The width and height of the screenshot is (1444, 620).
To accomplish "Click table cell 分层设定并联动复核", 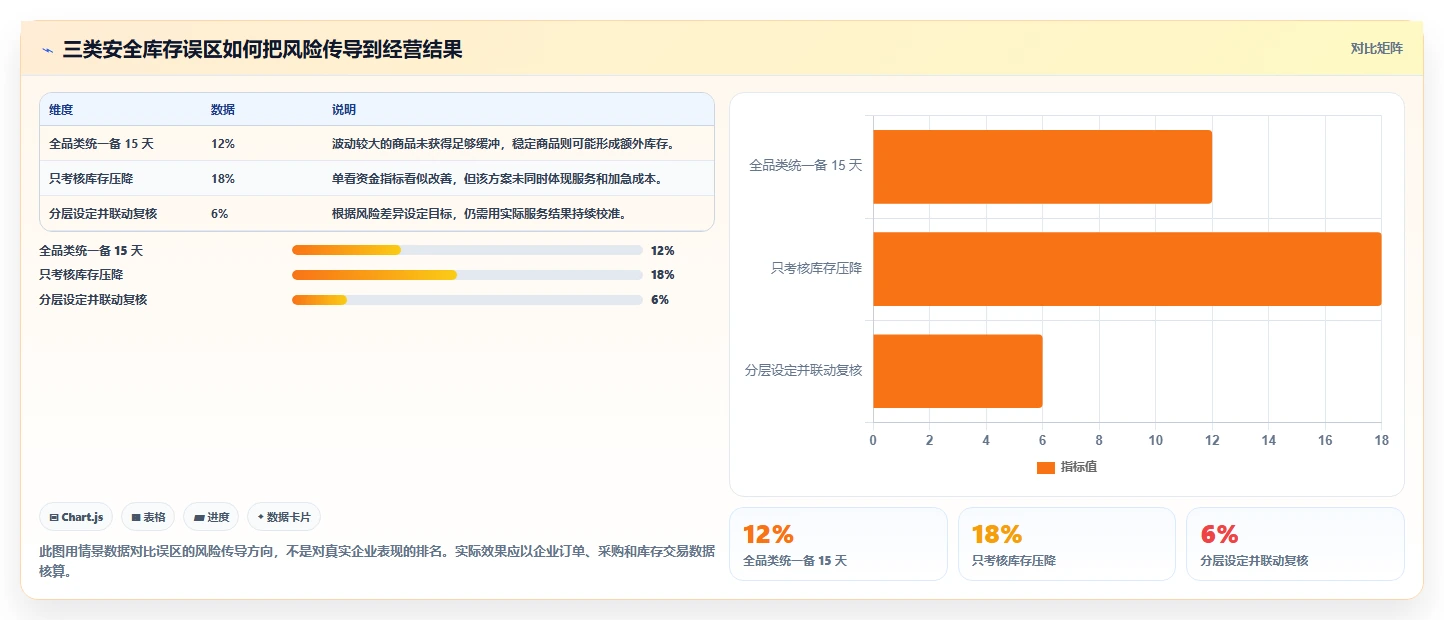I will (x=103, y=213).
